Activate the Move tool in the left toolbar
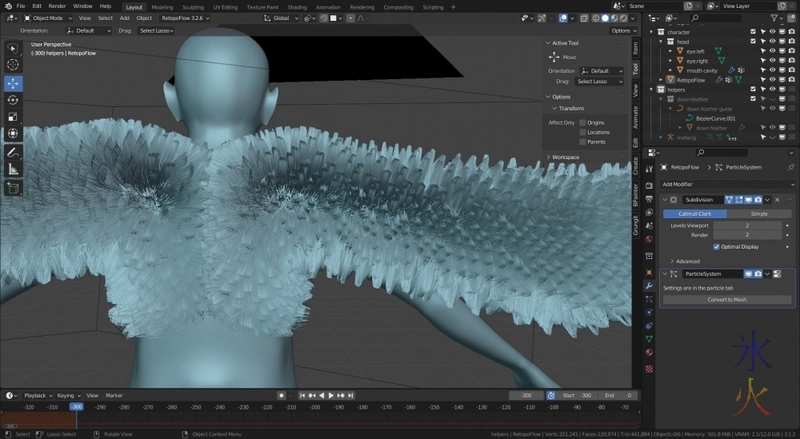 point(13,83)
